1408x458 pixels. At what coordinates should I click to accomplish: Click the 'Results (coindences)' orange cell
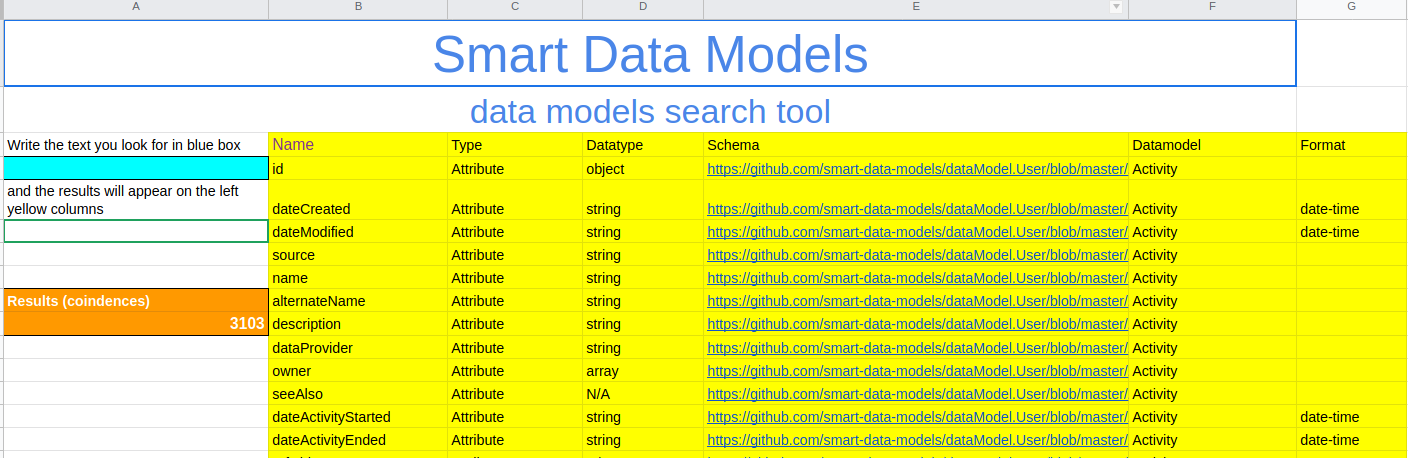[x=136, y=300]
